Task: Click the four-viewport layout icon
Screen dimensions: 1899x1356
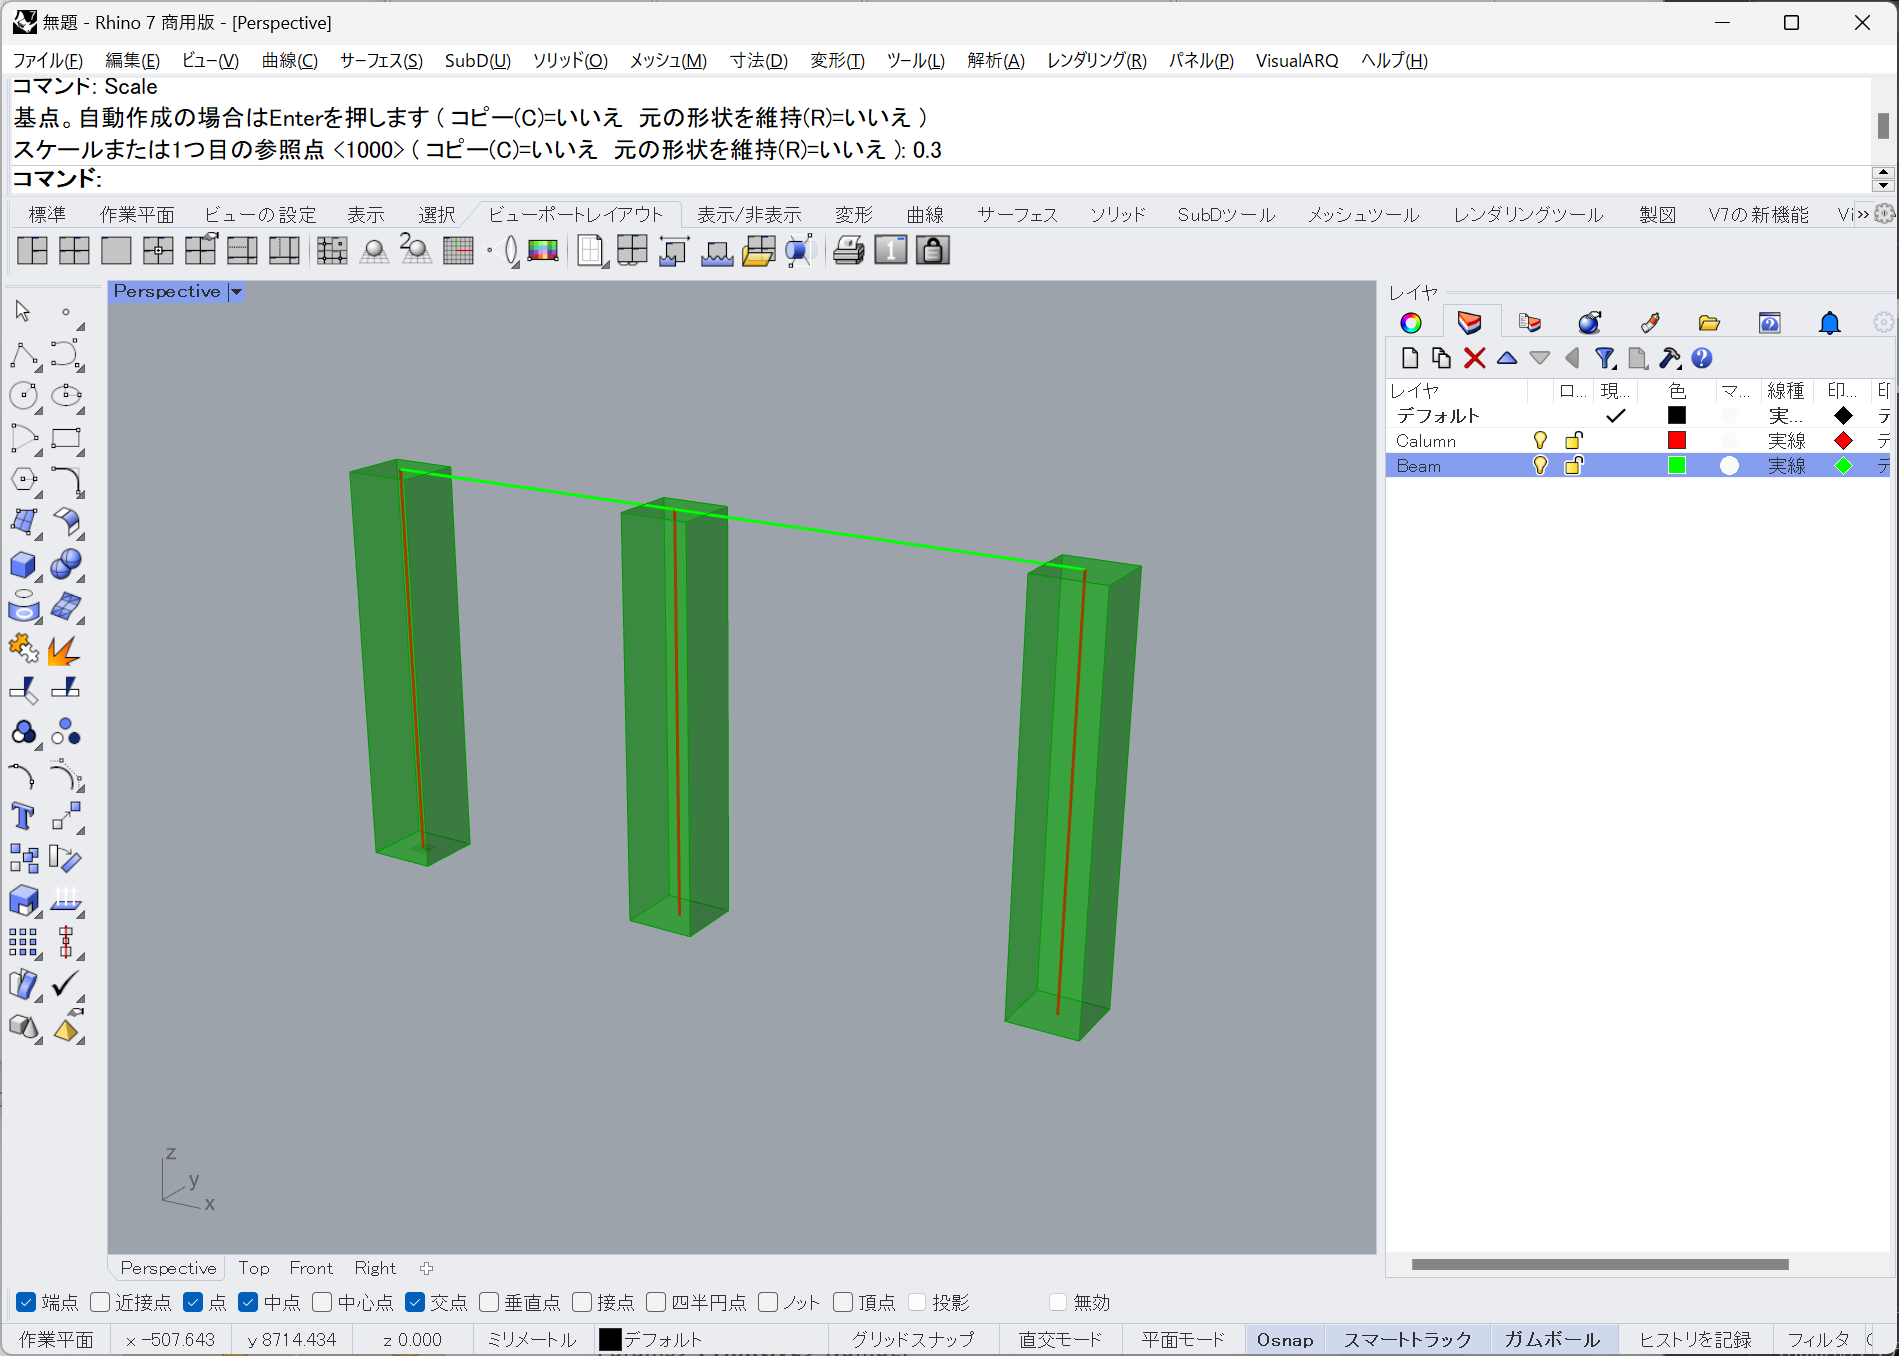Action: click(74, 251)
